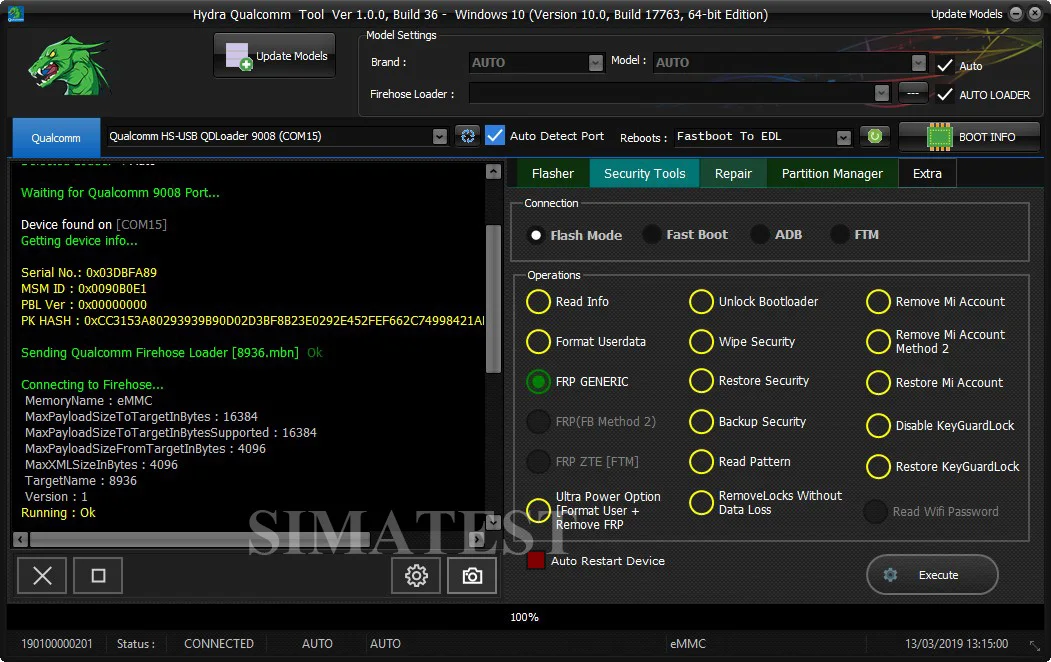This screenshot has height=662, width=1051.
Task: Click the green reboot icon next to Reboots
Action: (874, 137)
